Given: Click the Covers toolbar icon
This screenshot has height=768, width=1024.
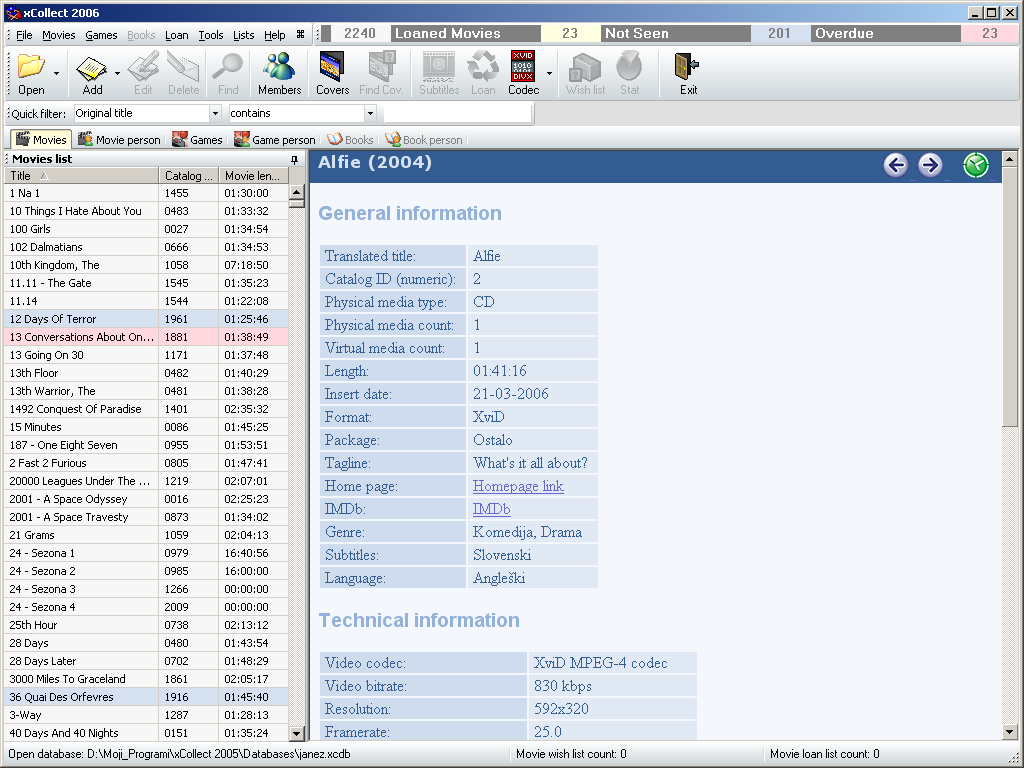Looking at the screenshot, I should [x=332, y=68].
